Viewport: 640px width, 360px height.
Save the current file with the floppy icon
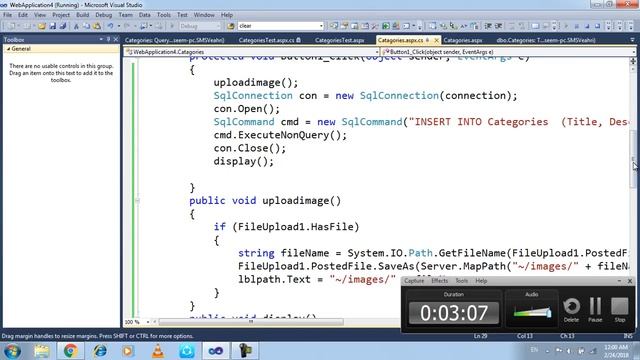[x=53, y=26]
